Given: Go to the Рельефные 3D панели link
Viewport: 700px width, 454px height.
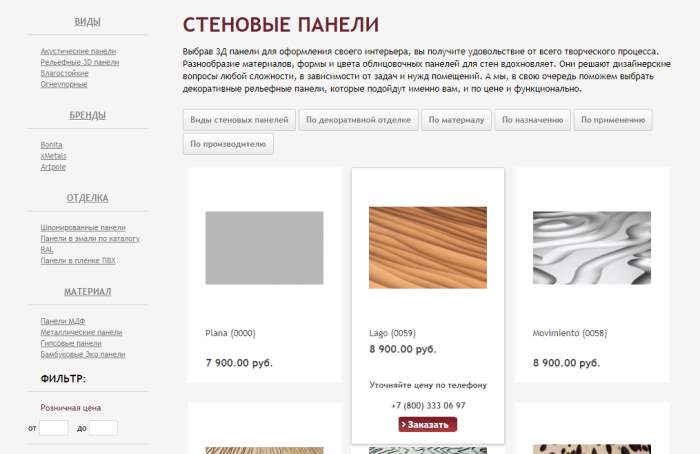Looking at the screenshot, I should [80, 62].
